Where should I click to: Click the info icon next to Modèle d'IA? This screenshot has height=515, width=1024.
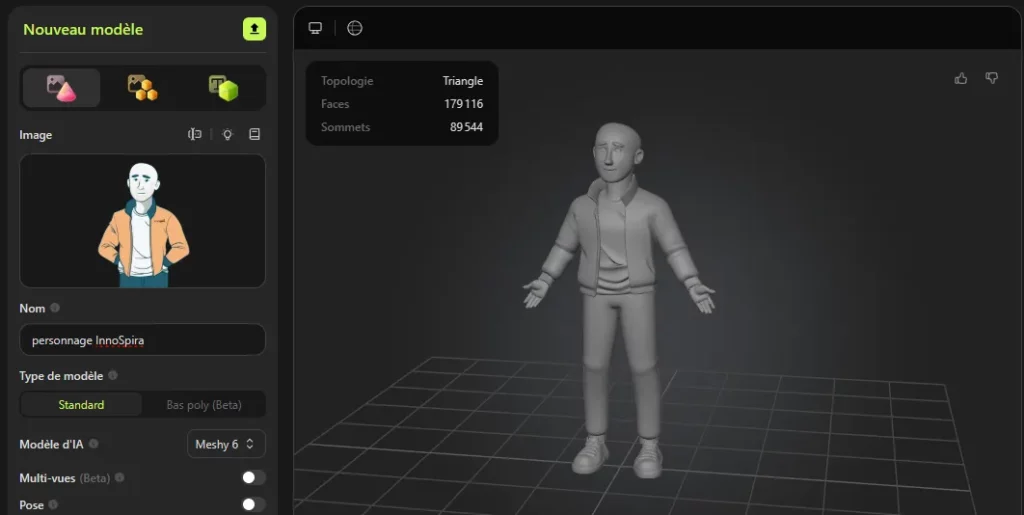point(93,444)
